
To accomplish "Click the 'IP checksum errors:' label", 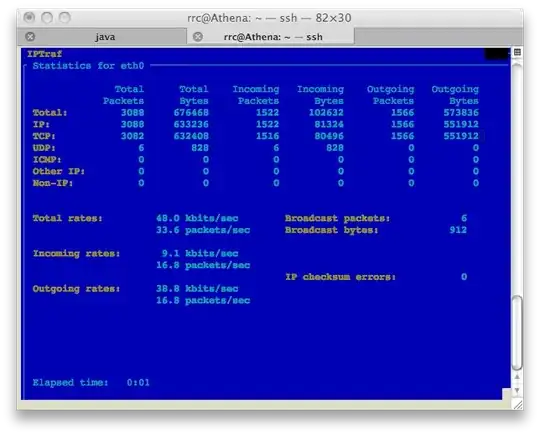I will pos(341,277).
